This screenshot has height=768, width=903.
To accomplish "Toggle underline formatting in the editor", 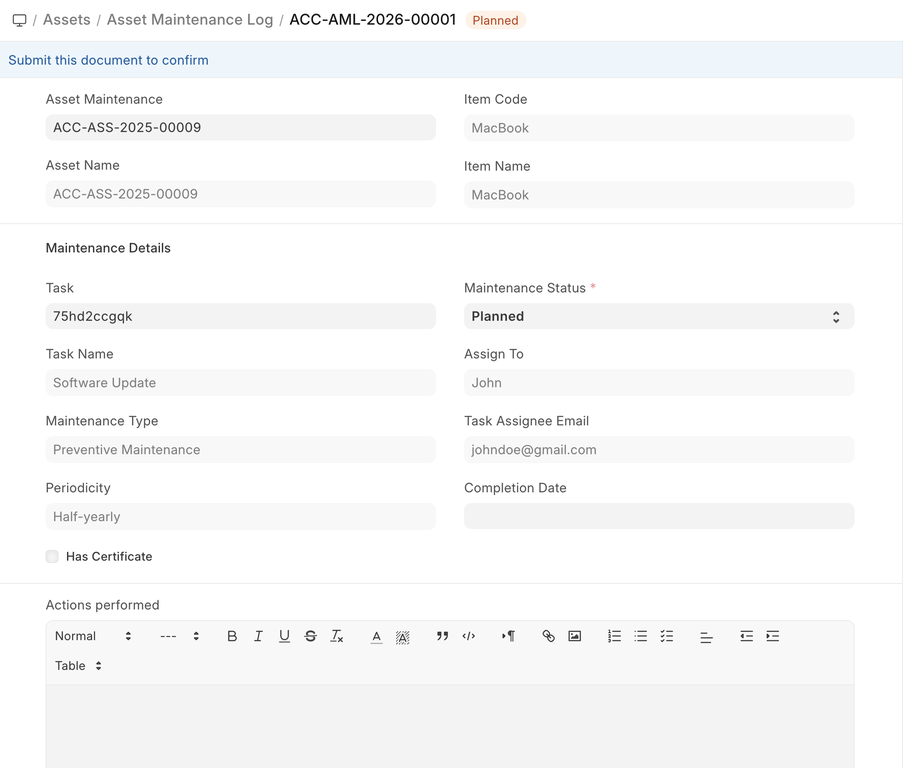I will click(284, 636).
